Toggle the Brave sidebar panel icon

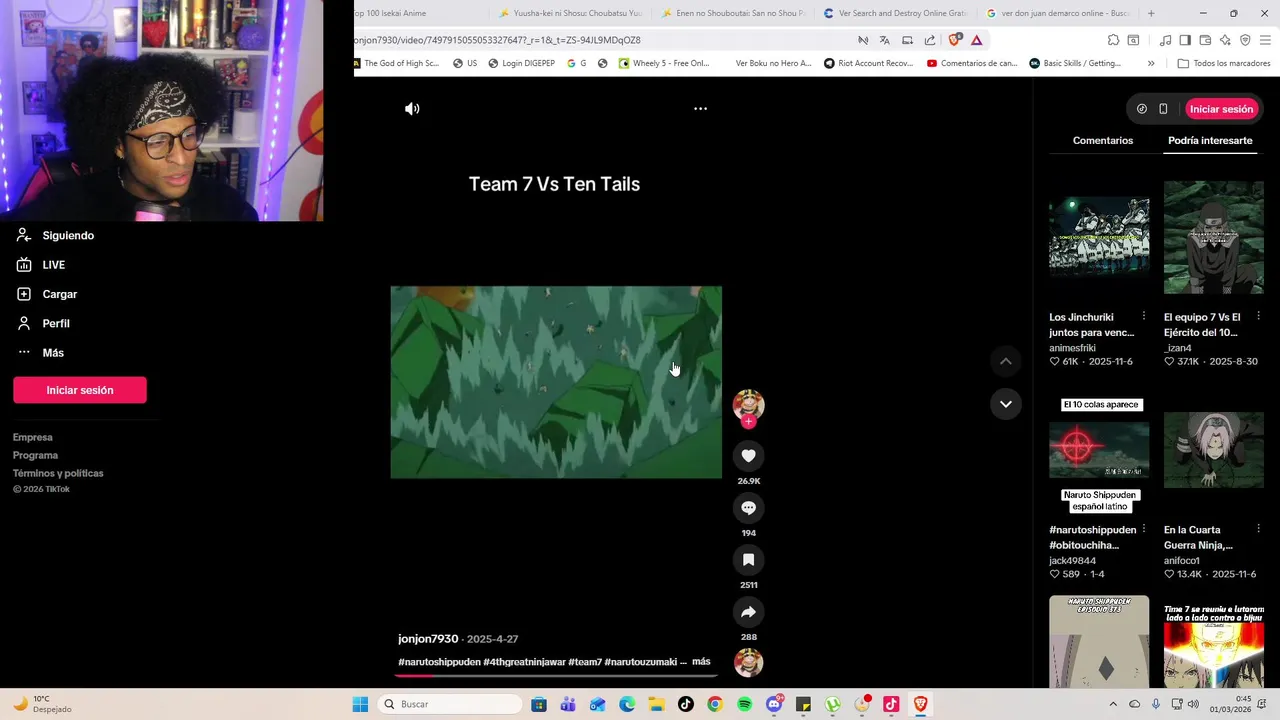(x=1185, y=40)
